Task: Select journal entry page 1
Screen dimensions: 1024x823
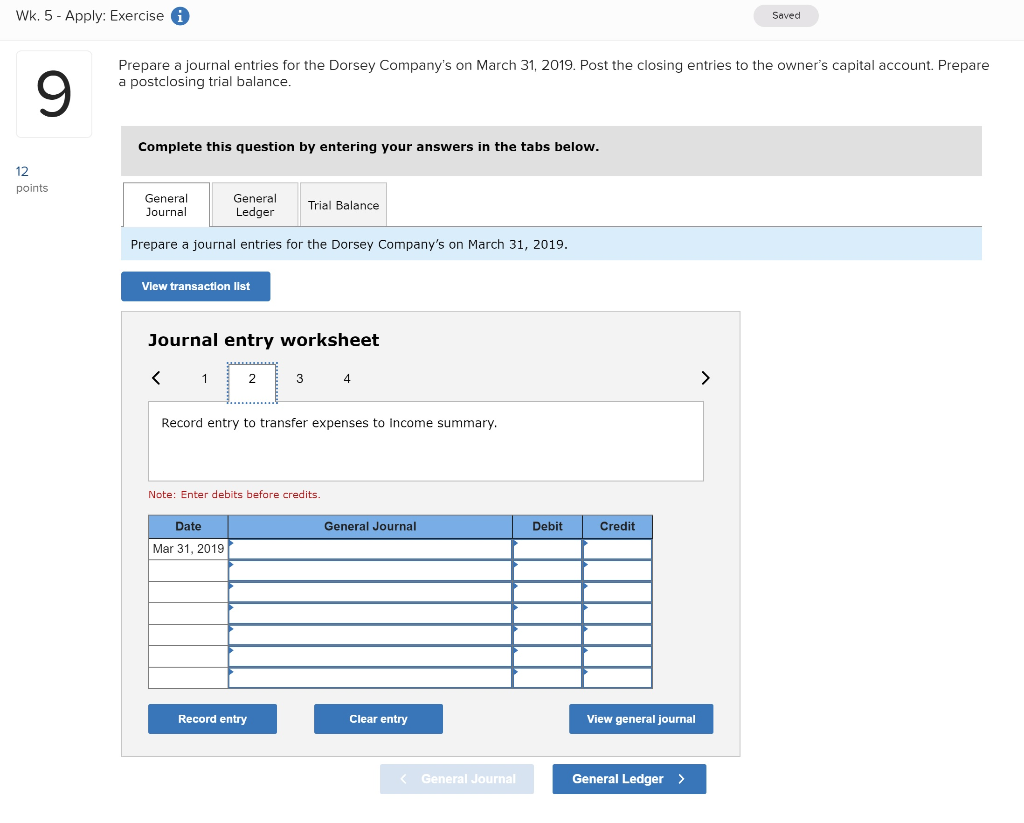Action: (x=204, y=378)
